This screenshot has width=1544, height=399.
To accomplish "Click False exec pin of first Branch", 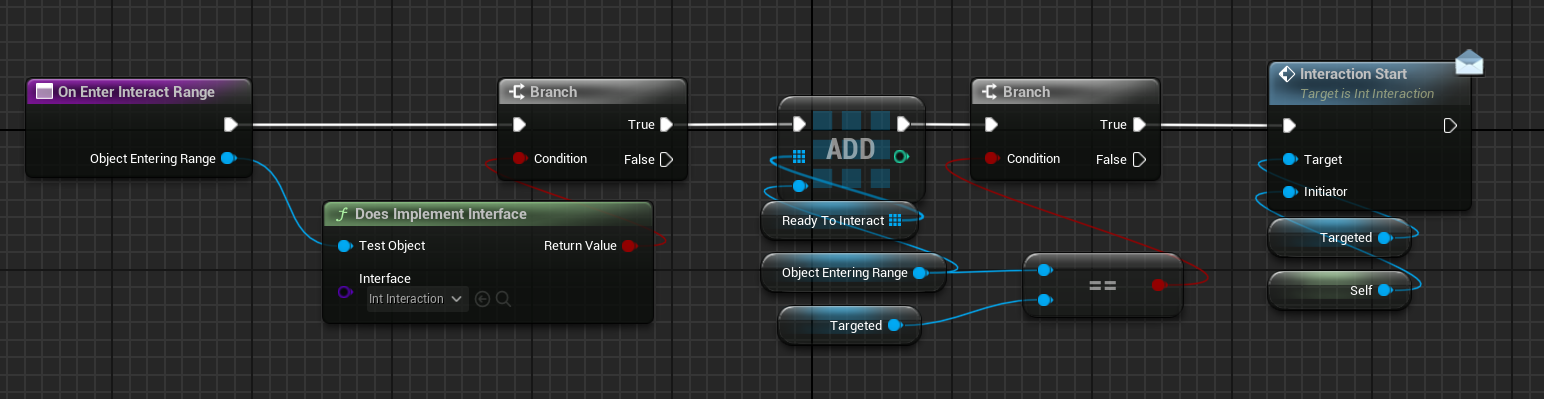I will click(667, 159).
